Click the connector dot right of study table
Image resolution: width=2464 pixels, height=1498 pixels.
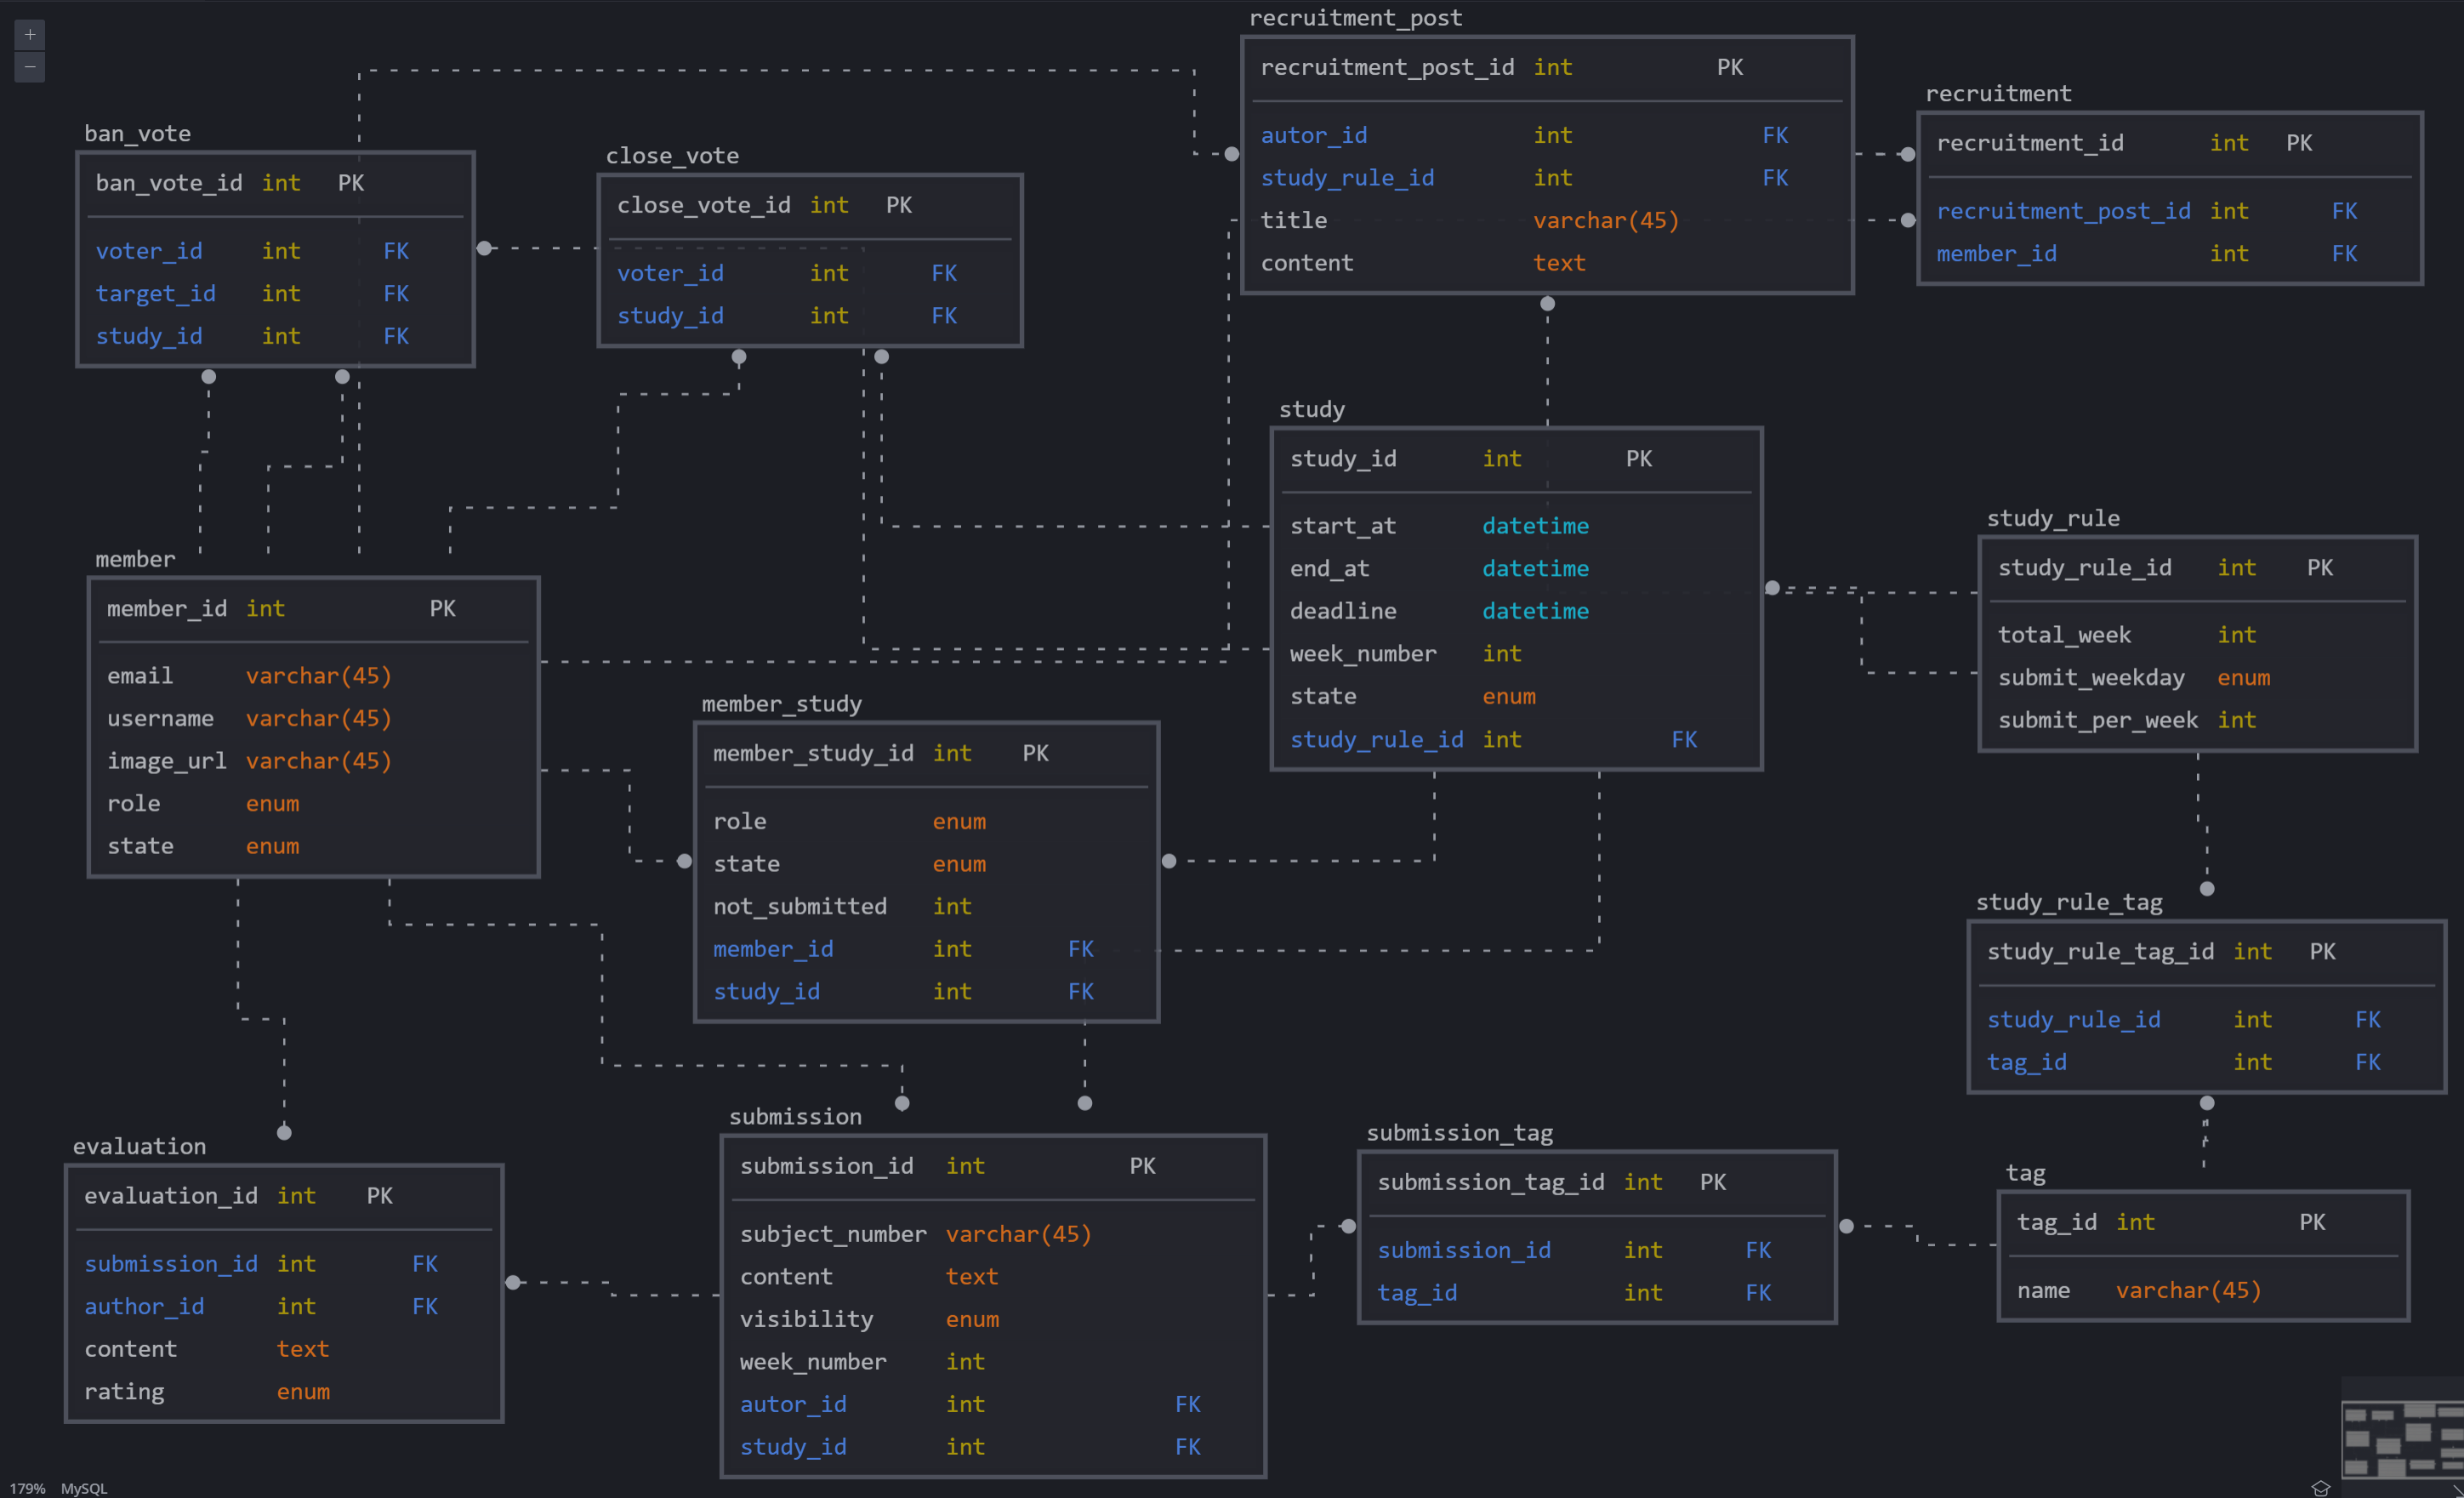[x=1772, y=588]
